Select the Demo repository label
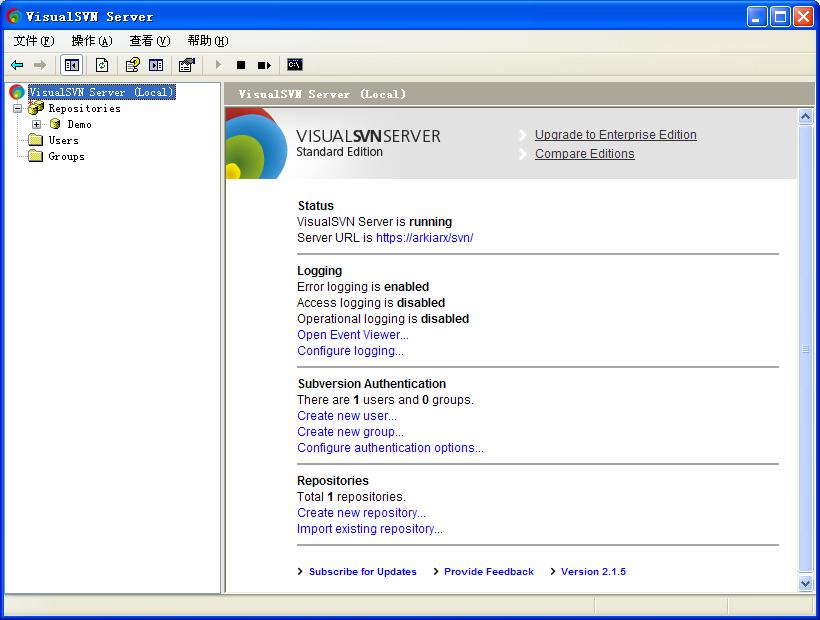820x620 pixels. click(79, 124)
